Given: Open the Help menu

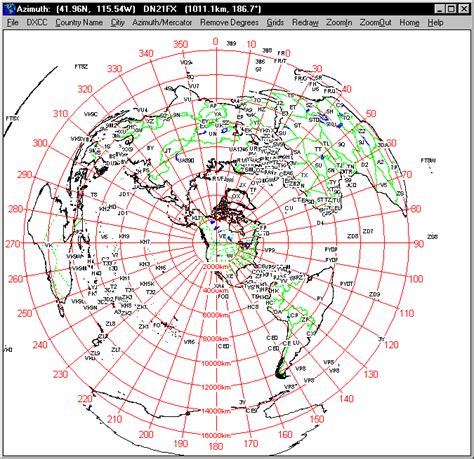Looking at the screenshot, I should click(x=435, y=23).
